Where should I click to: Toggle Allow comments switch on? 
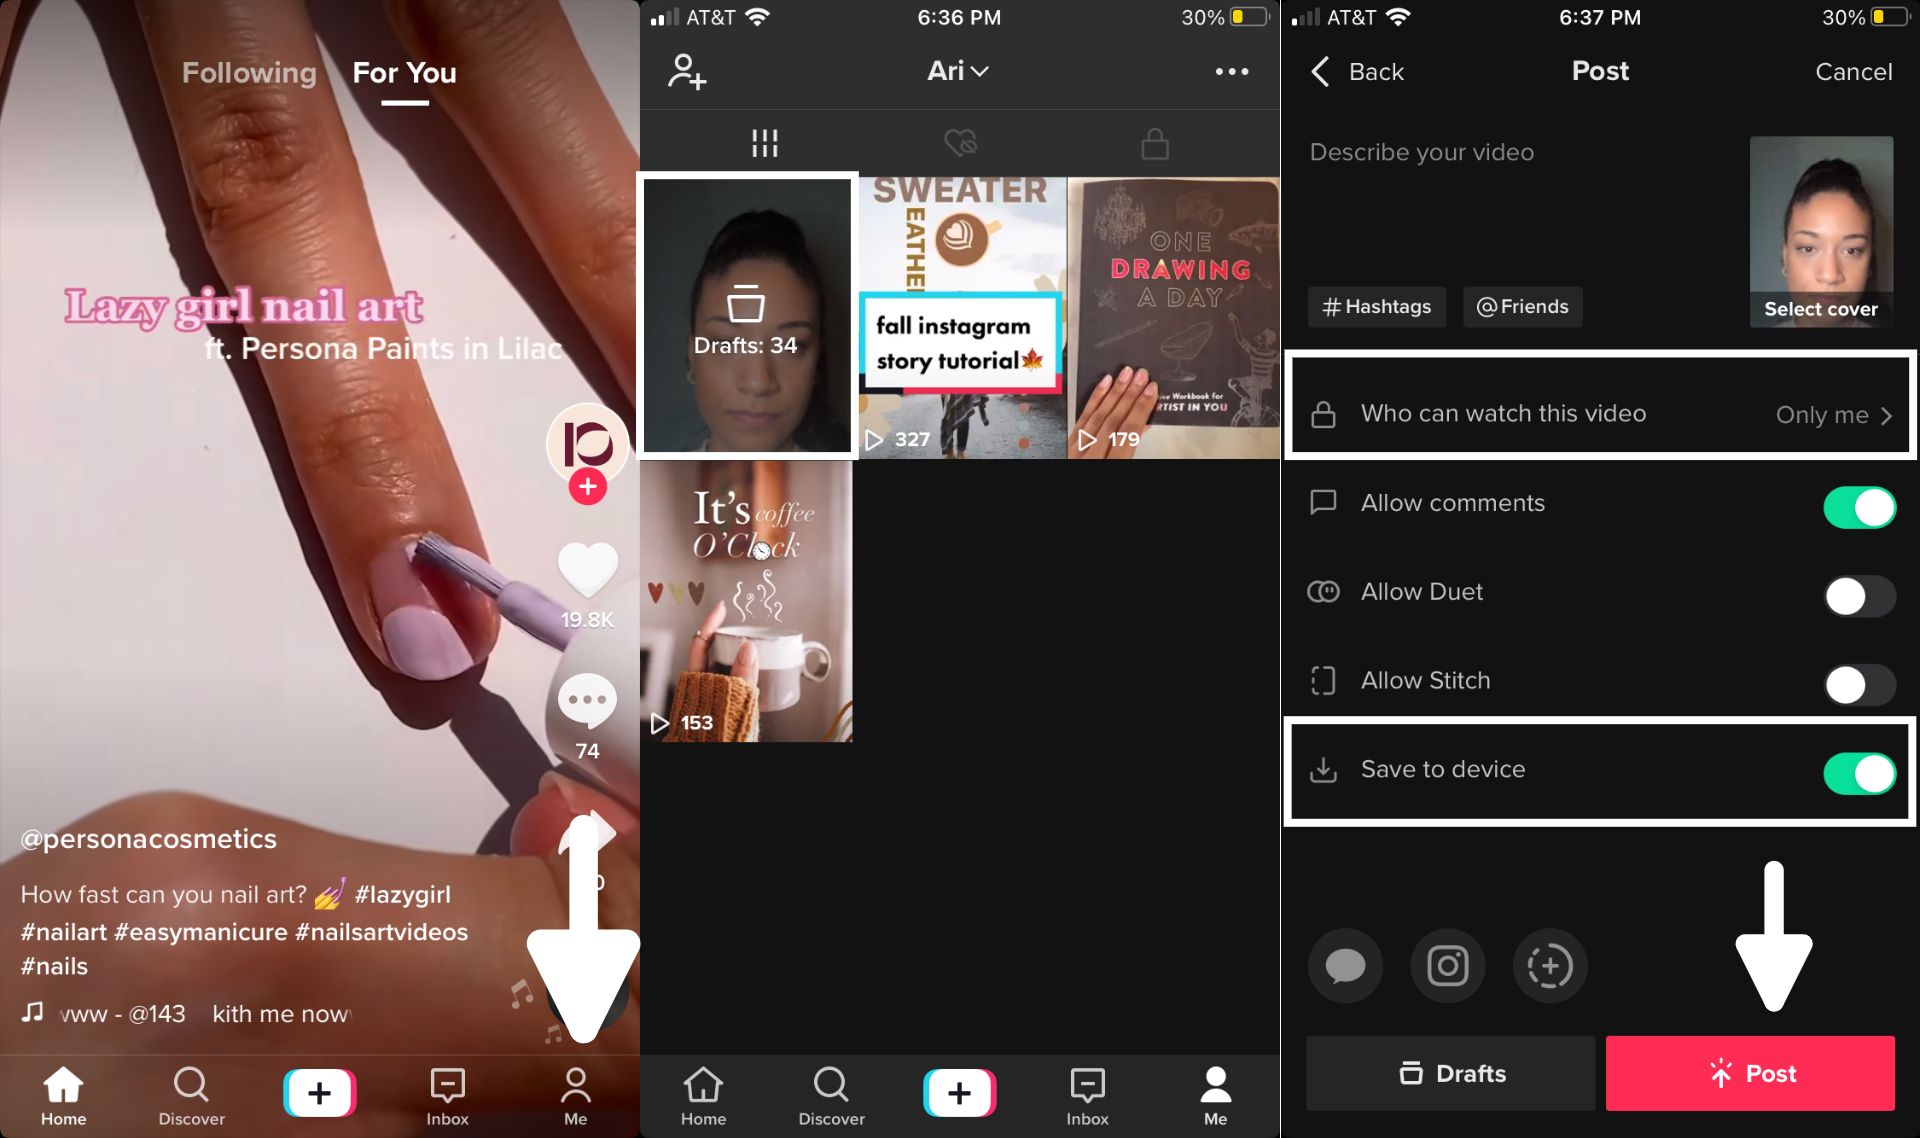pos(1858,507)
